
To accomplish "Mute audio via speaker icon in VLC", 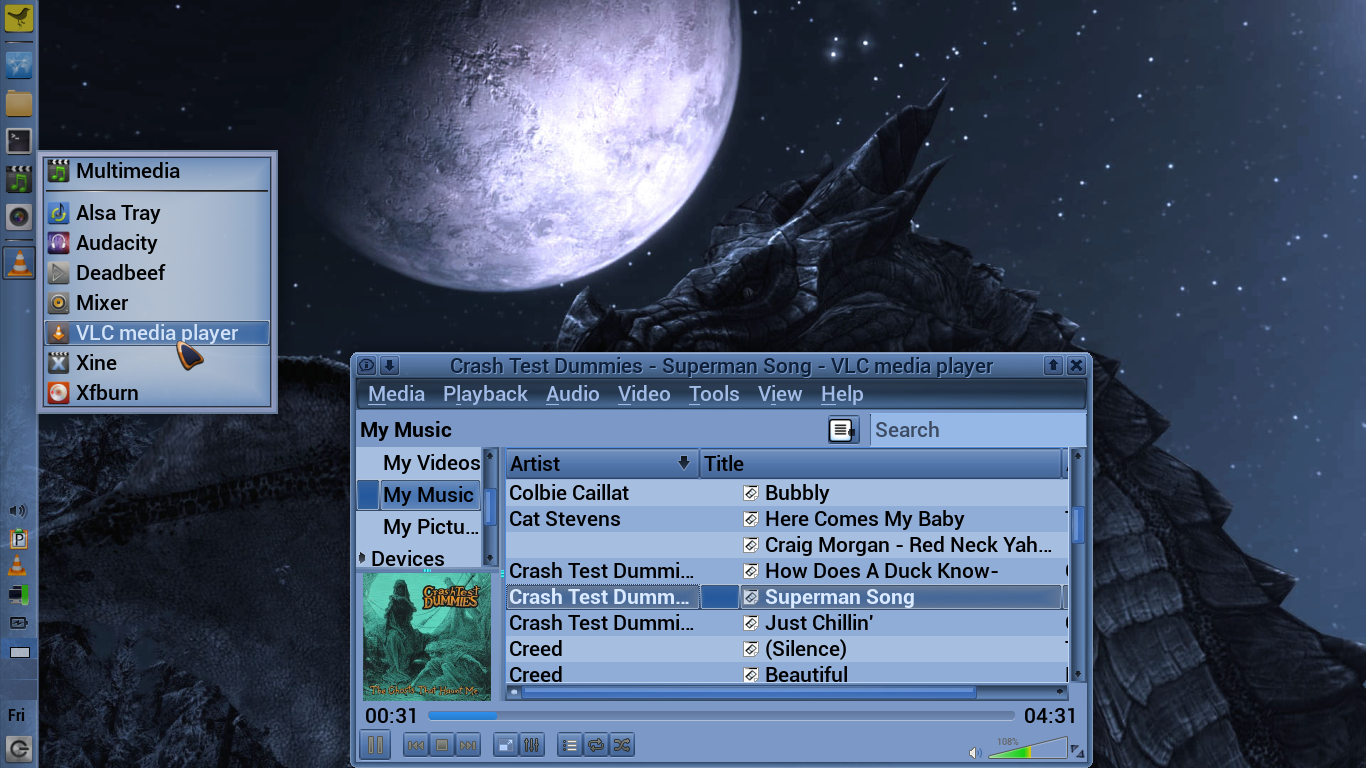I will (x=975, y=752).
